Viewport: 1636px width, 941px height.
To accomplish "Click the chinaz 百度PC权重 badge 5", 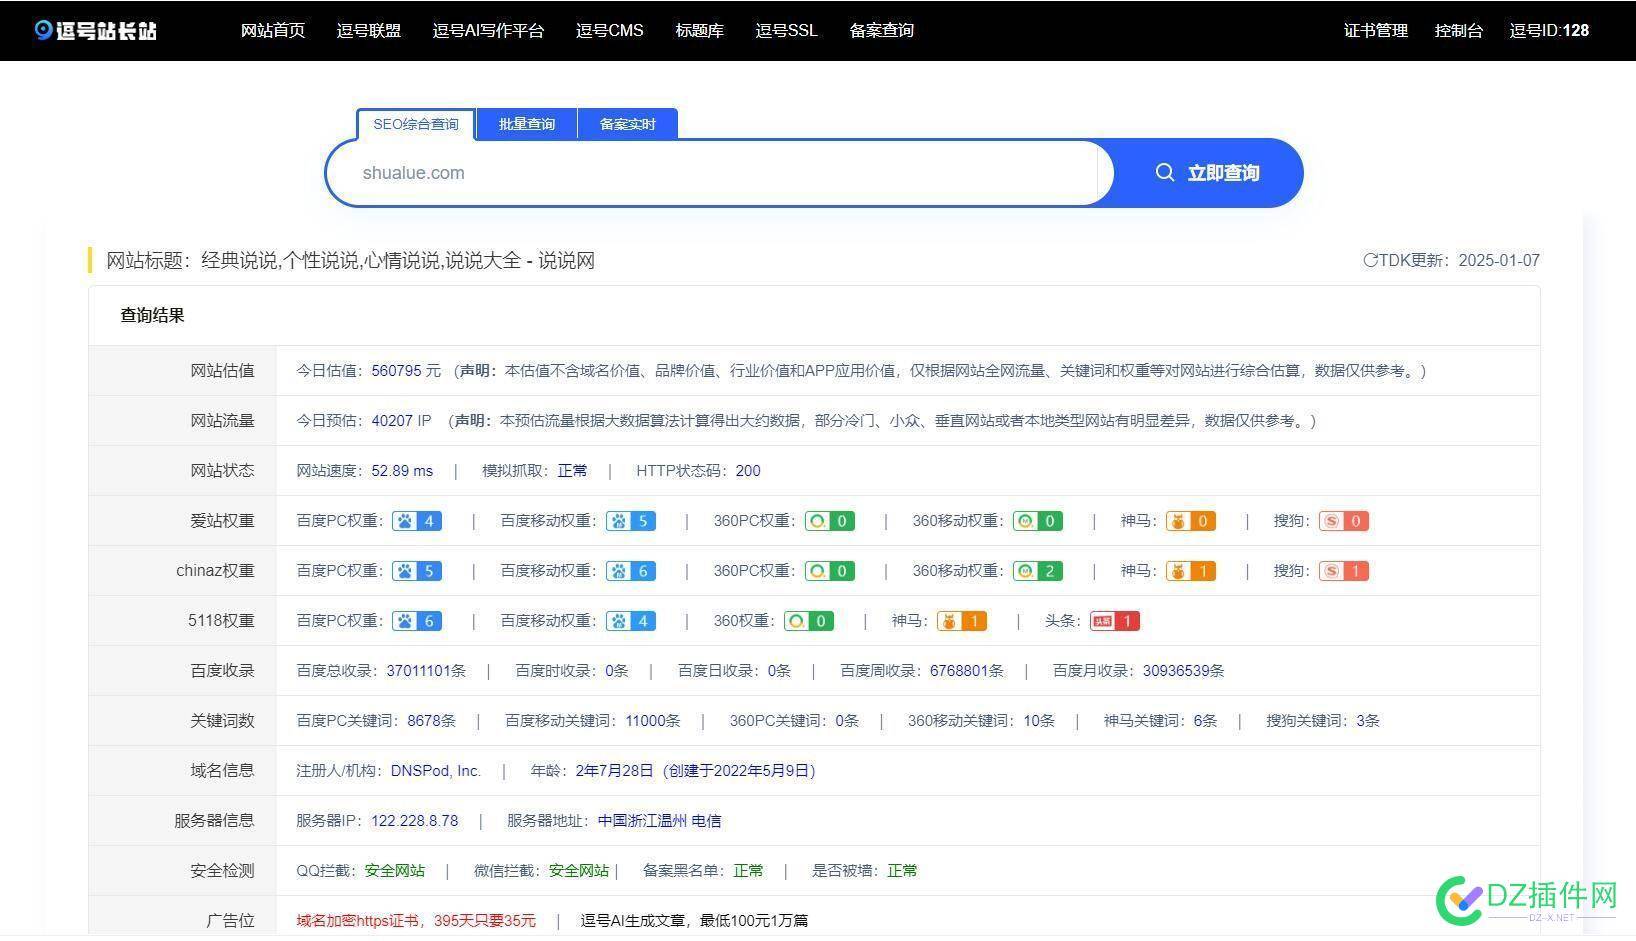I will click(417, 571).
